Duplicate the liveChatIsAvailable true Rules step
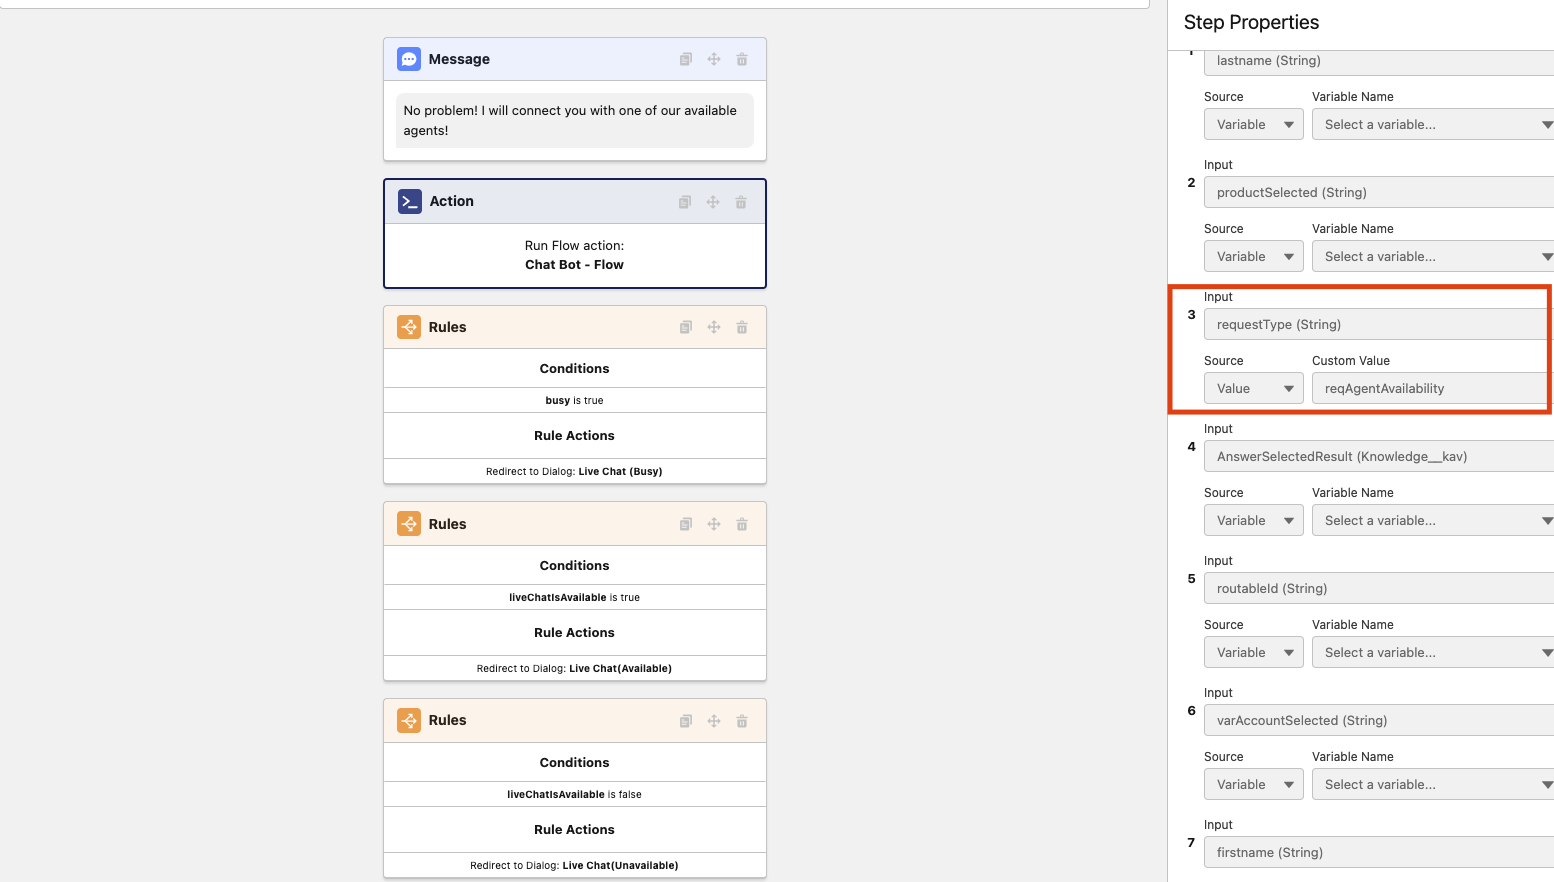The height and width of the screenshot is (882, 1554). pyautogui.click(x=685, y=523)
